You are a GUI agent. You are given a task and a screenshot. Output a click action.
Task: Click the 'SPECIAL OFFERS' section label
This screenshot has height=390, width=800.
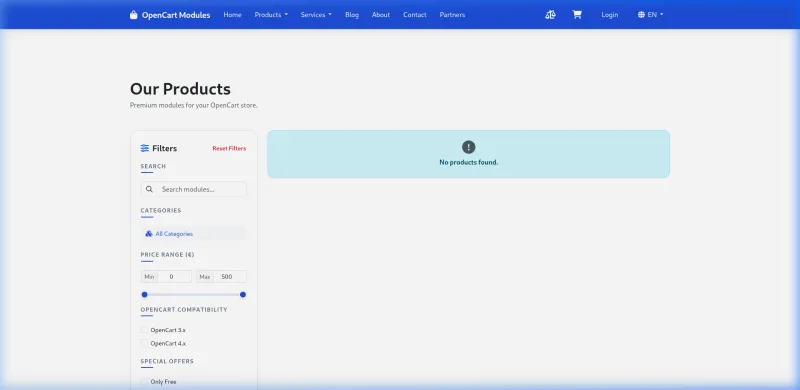tap(167, 361)
